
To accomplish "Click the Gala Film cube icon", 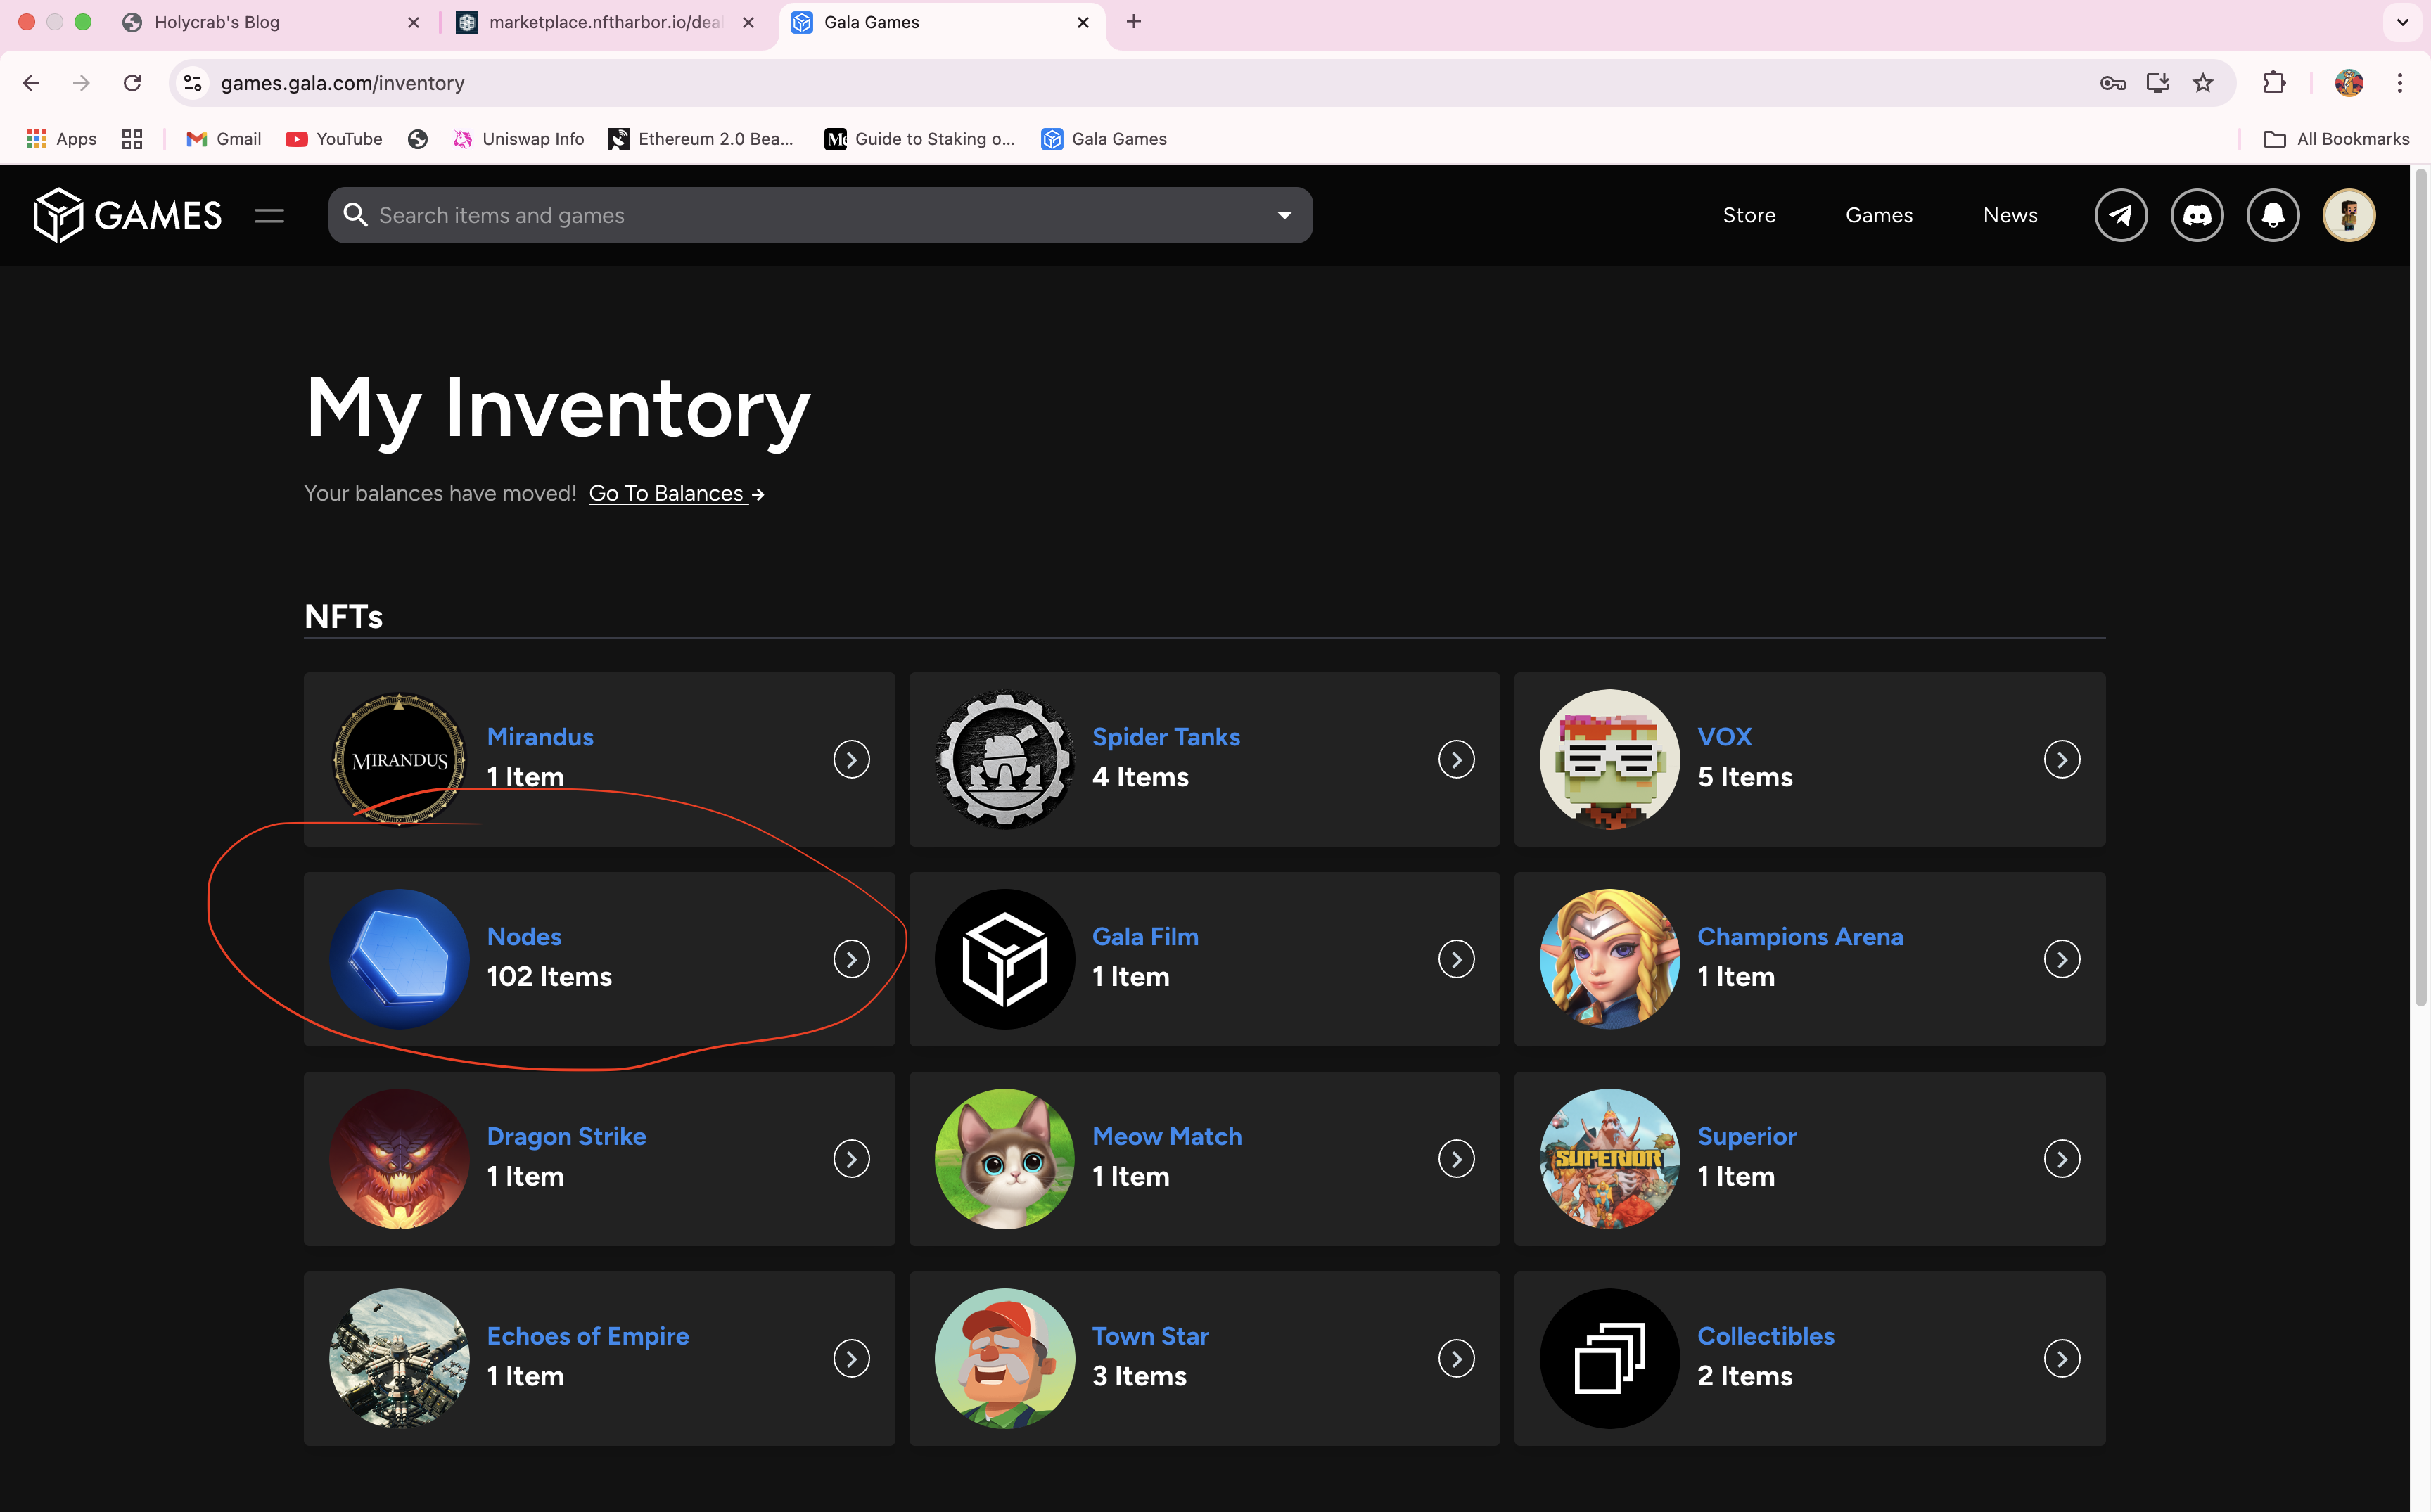I will click(1004, 959).
